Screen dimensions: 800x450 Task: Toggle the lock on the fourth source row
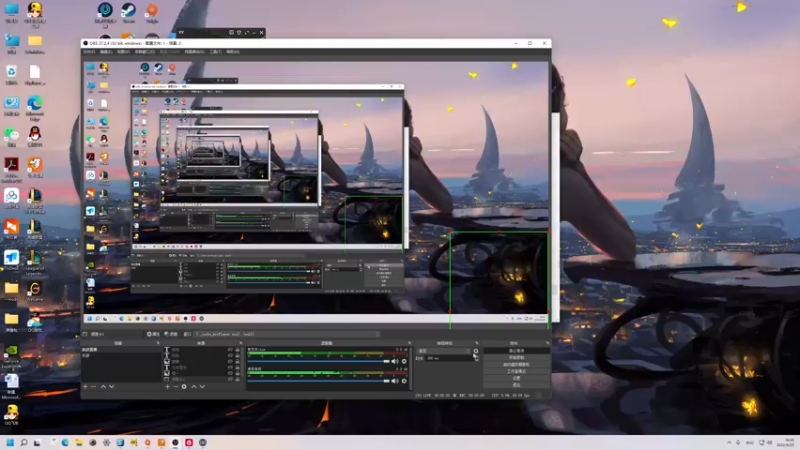tap(237, 367)
